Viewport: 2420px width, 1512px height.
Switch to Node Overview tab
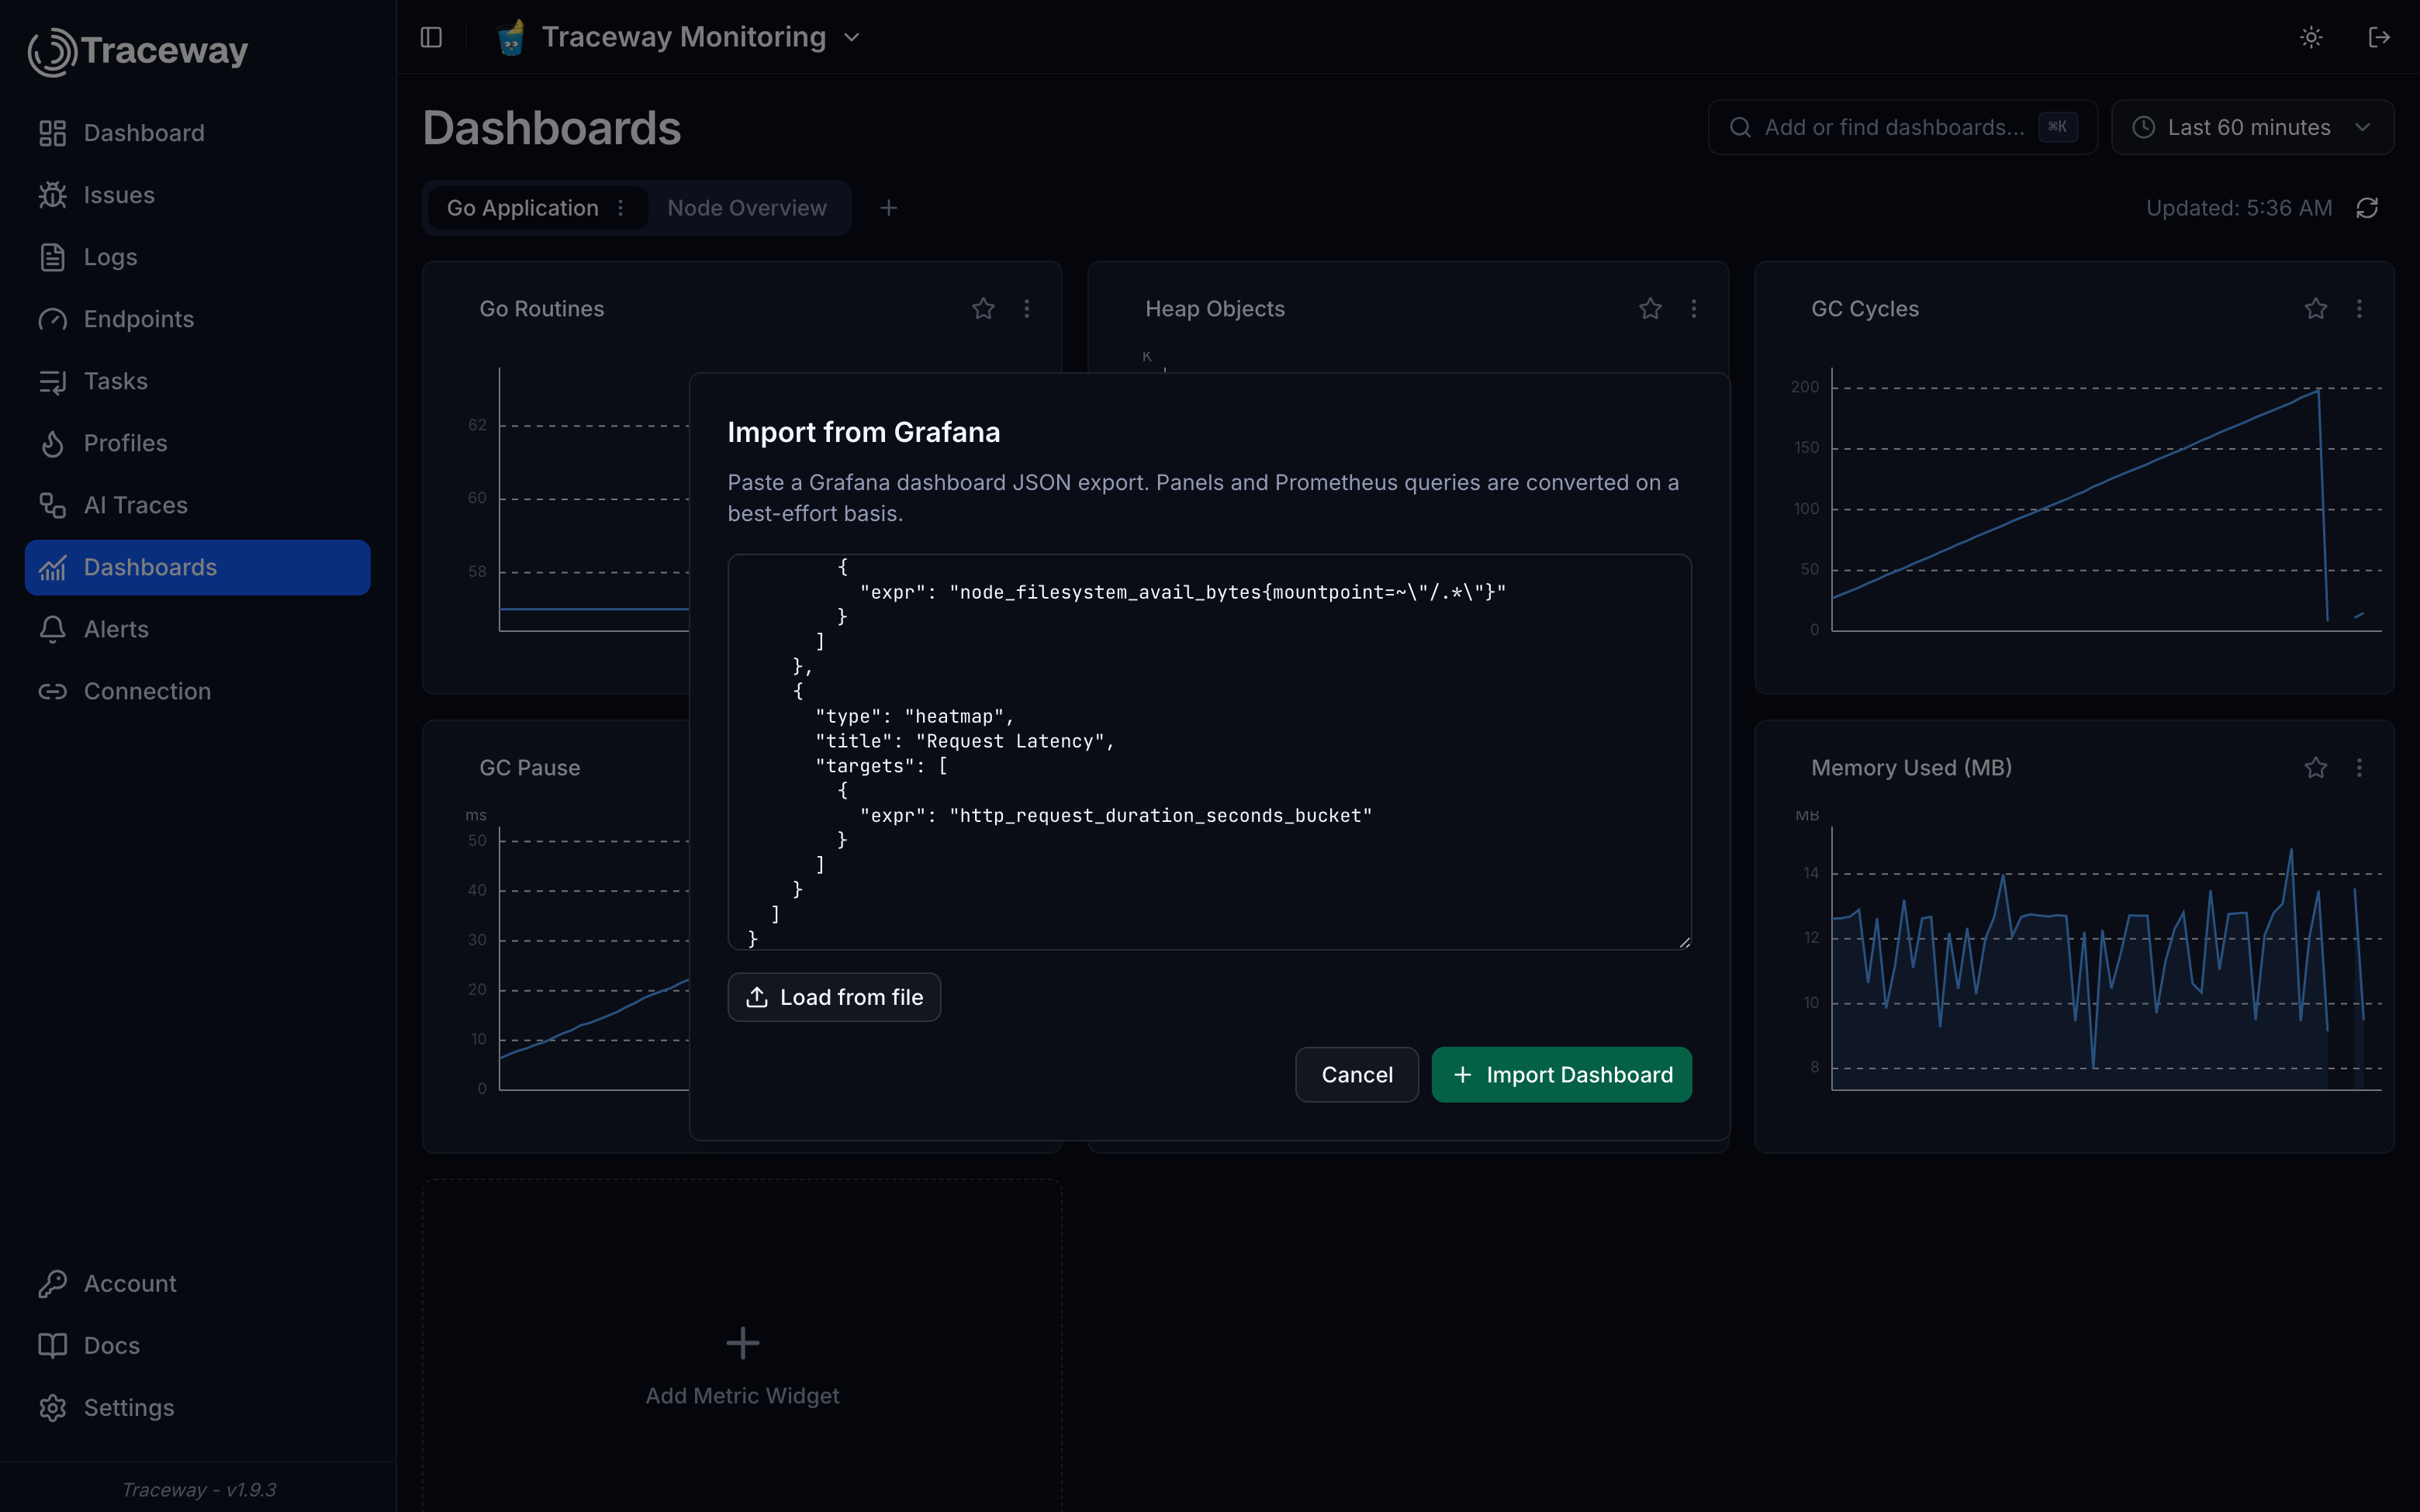click(747, 208)
